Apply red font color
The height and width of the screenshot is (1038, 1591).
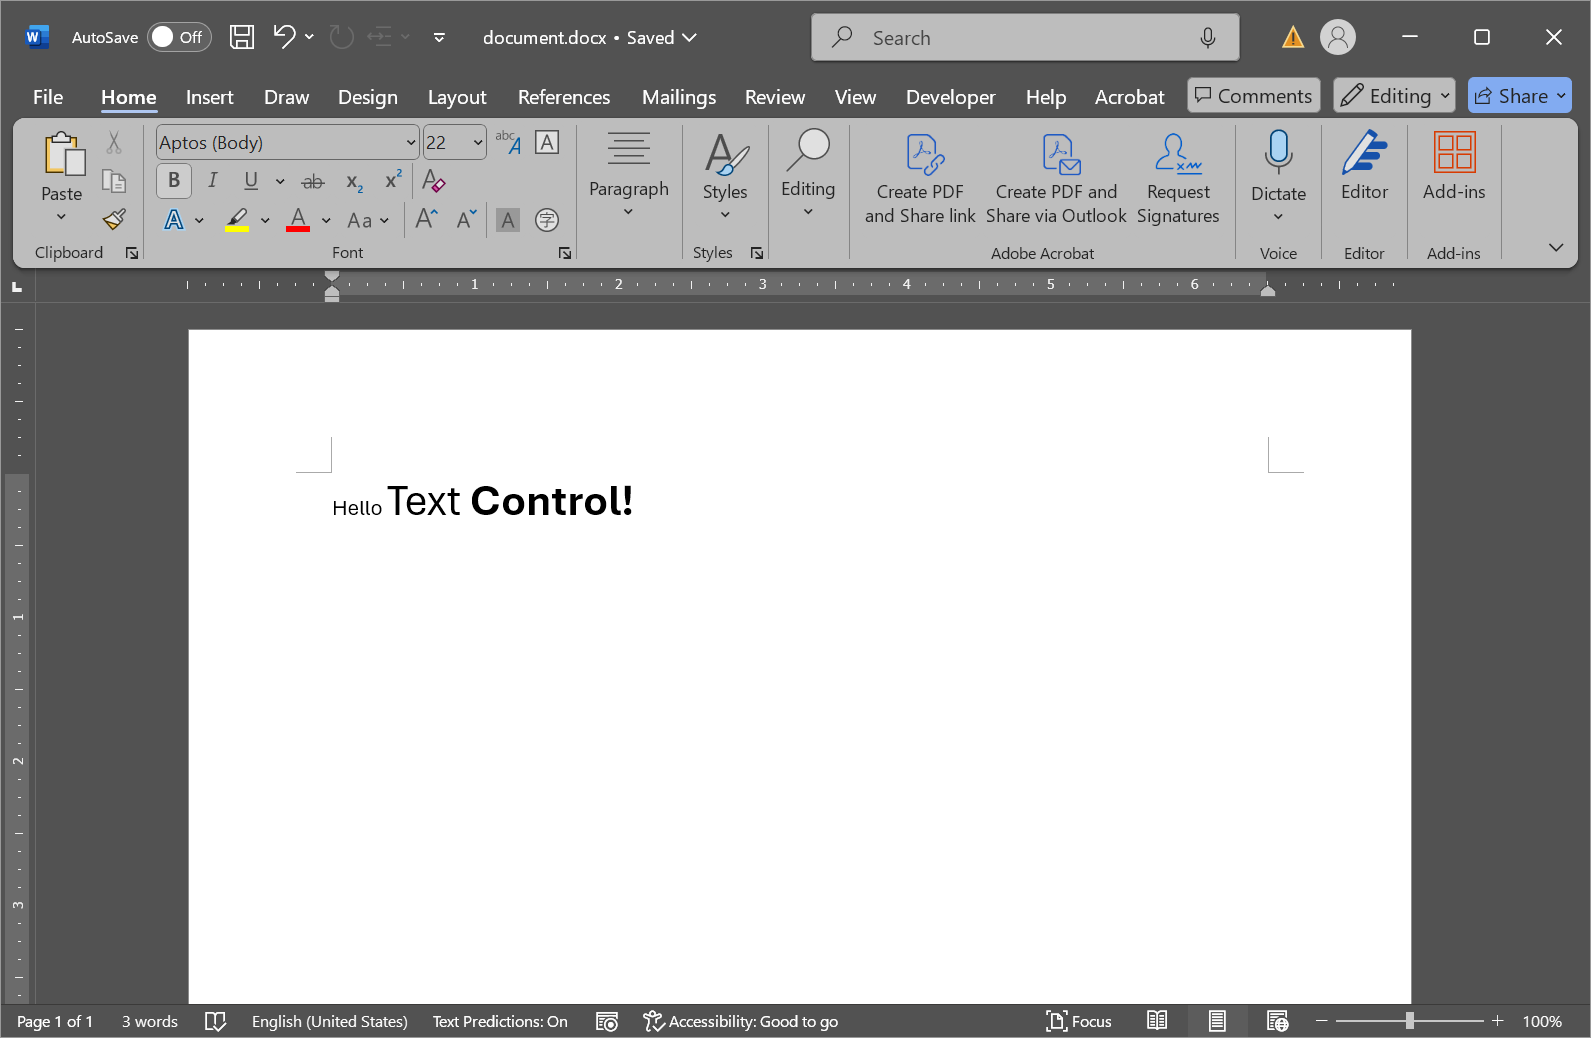click(298, 220)
